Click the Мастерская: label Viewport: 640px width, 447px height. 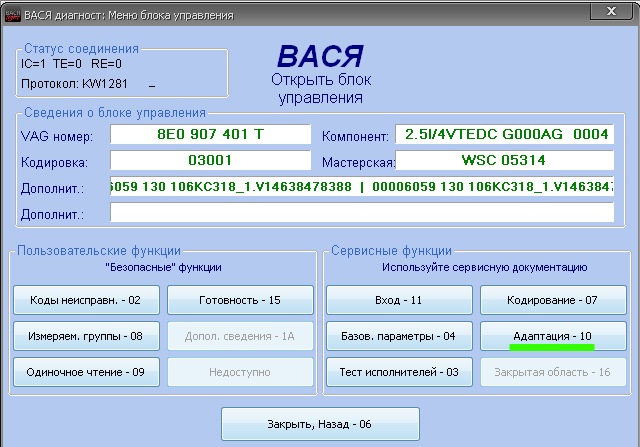358,162
